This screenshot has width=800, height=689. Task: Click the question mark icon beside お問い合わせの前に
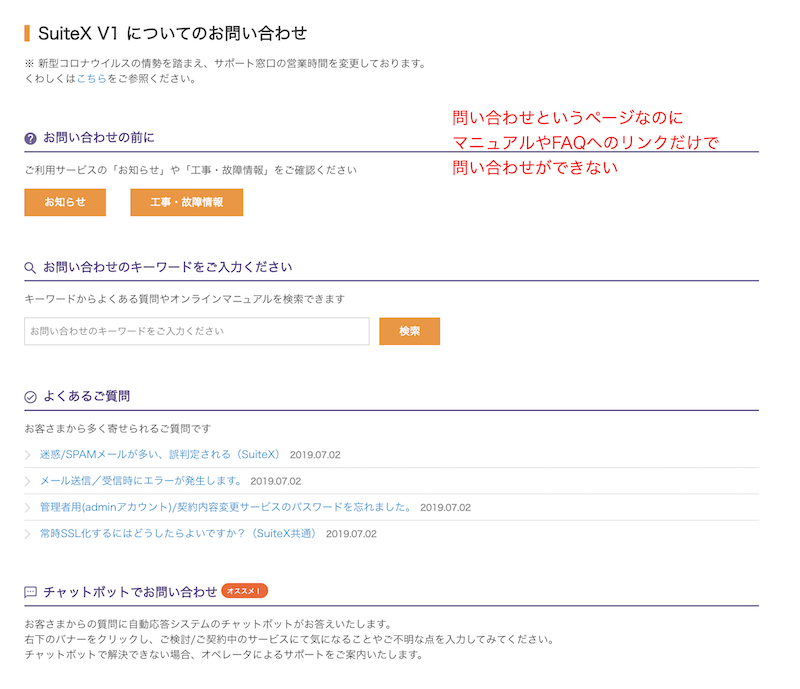[x=31, y=138]
